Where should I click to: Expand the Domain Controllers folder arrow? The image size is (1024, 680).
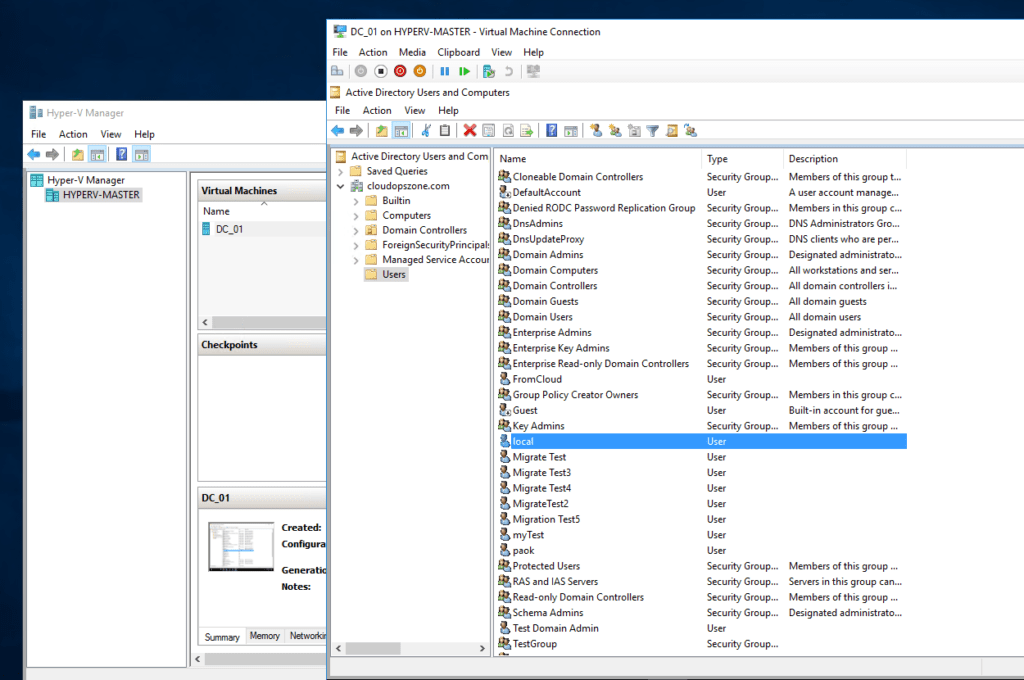(356, 230)
